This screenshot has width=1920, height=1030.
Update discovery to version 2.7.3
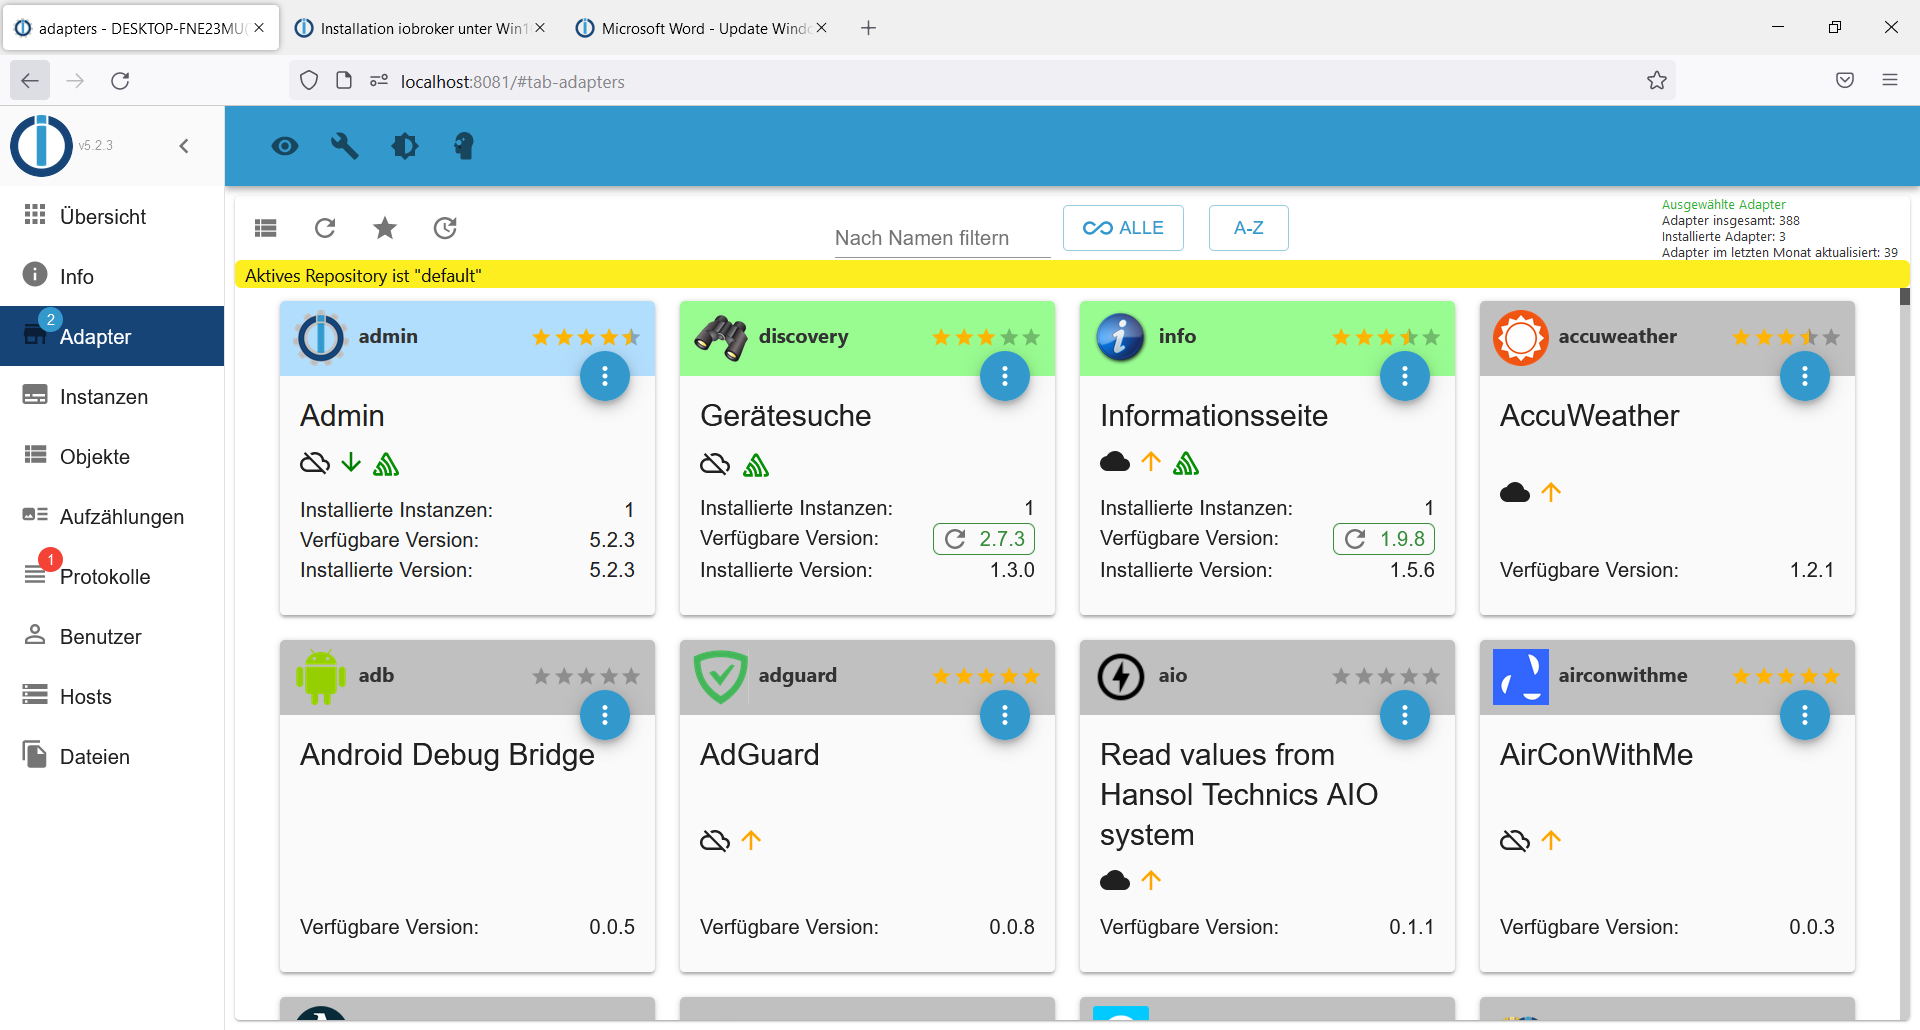[x=984, y=539]
